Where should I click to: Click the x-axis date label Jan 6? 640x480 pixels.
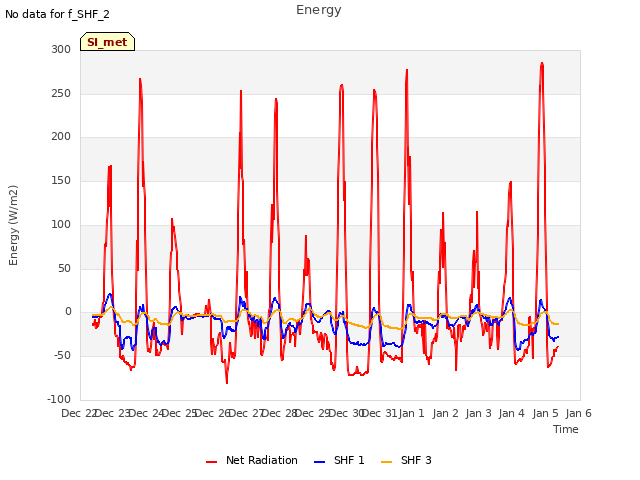[x=578, y=413]
